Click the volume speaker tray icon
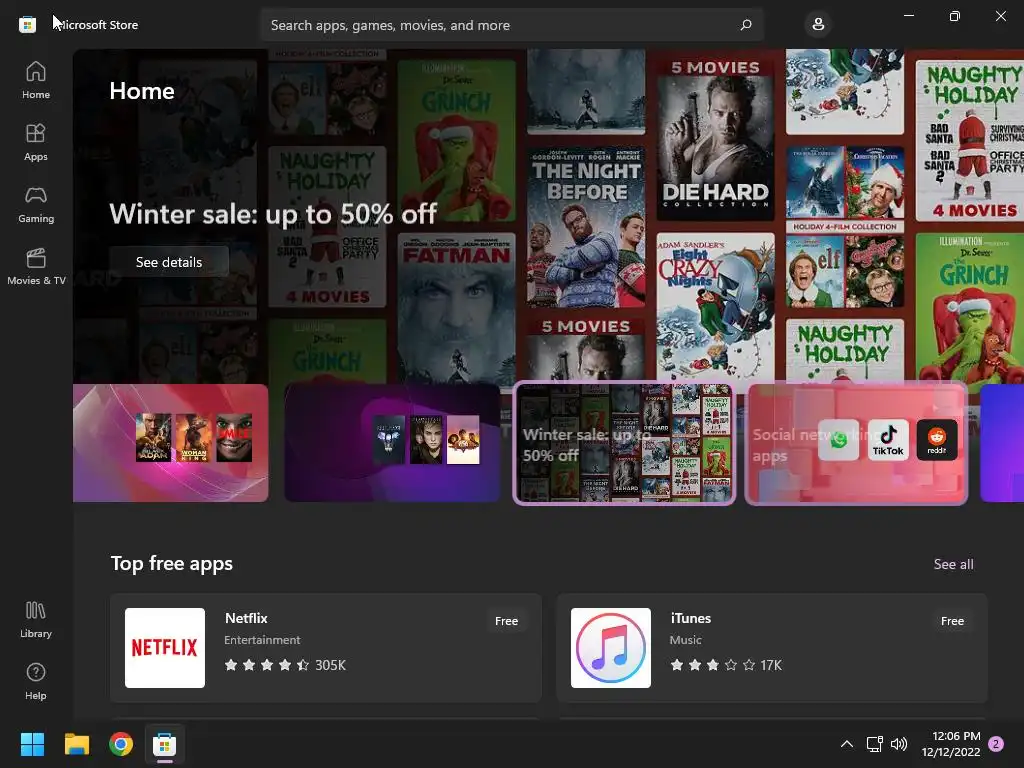The width and height of the screenshot is (1024, 768). (899, 744)
